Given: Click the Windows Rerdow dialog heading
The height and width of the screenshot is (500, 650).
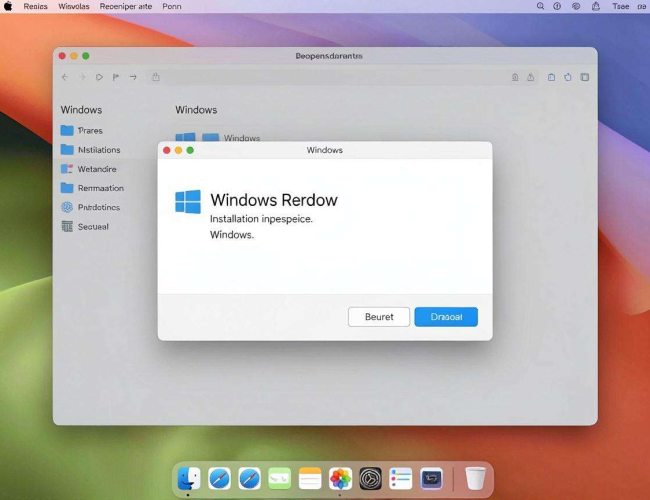Looking at the screenshot, I should point(274,200).
